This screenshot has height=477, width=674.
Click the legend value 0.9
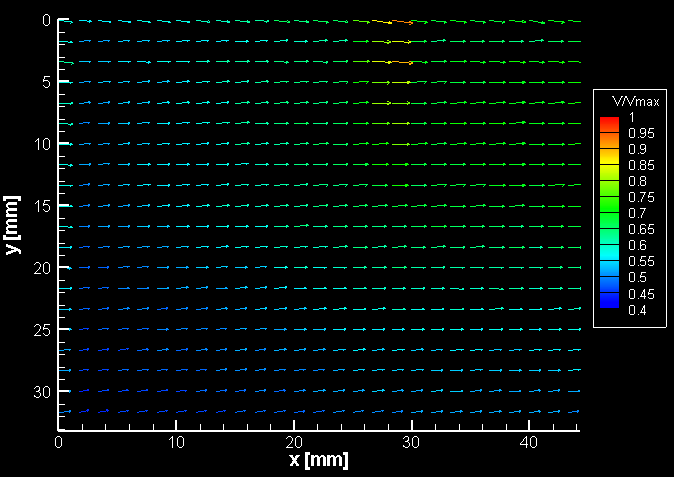tap(637, 150)
